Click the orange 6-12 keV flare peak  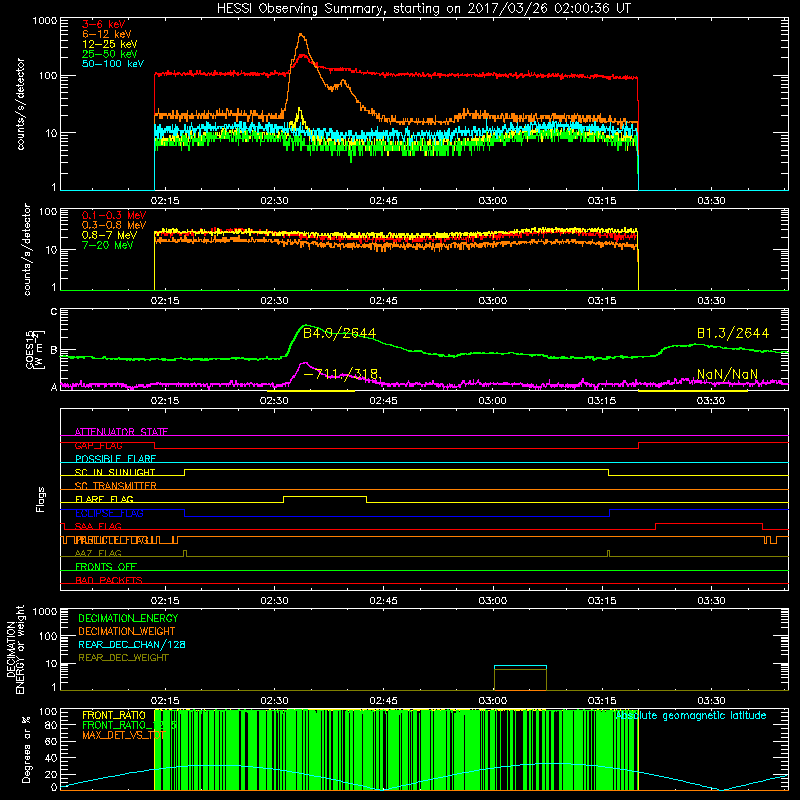[x=301, y=35]
